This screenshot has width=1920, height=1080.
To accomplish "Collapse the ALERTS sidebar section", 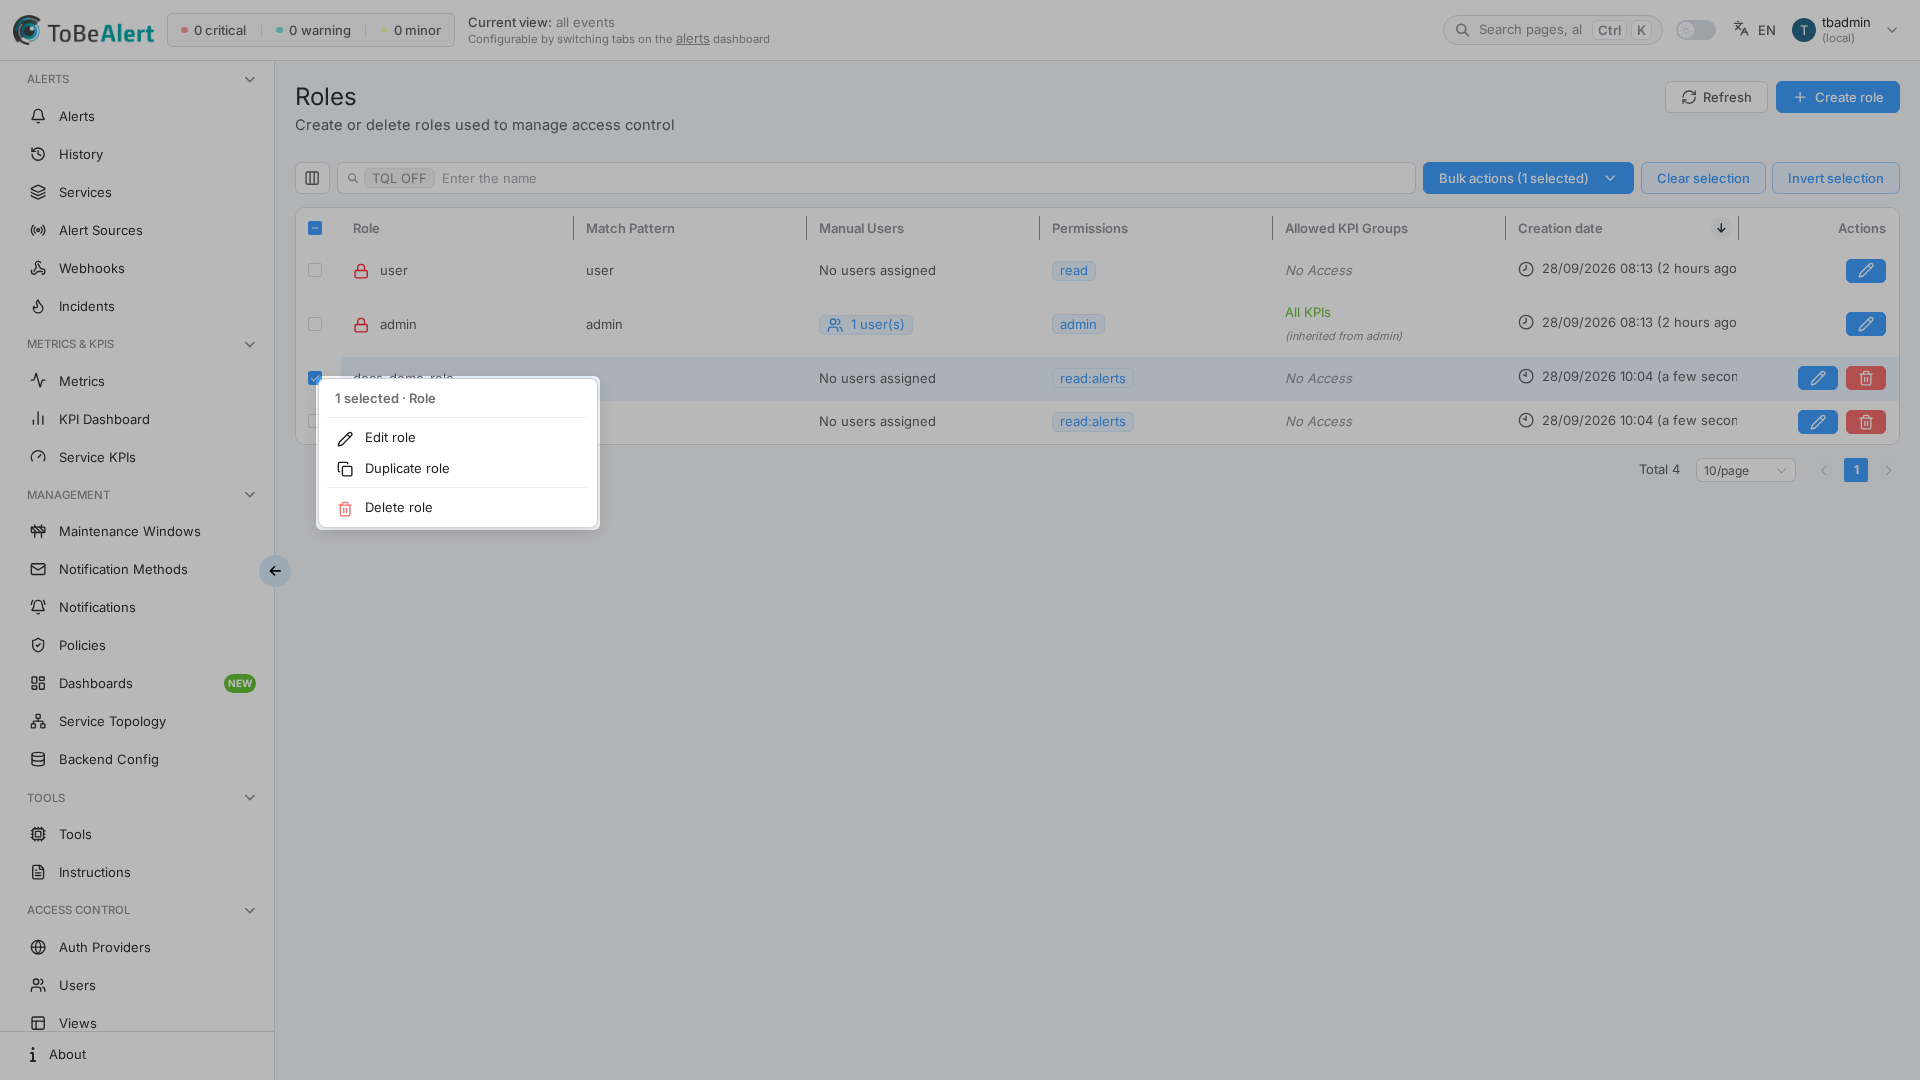I will tap(249, 79).
